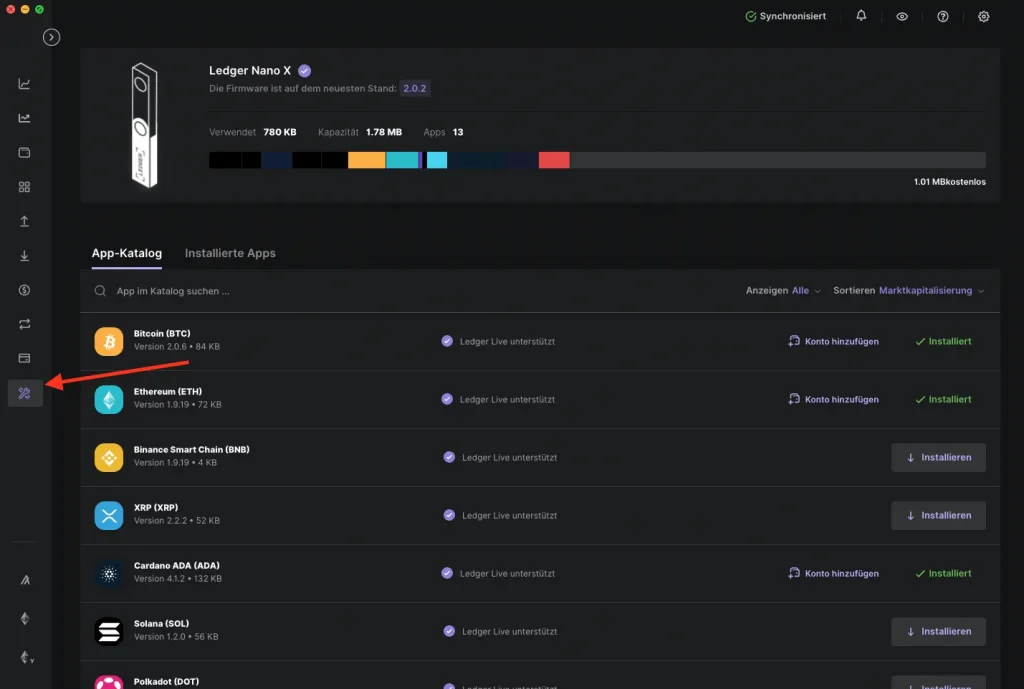Screen dimensions: 1024x689
Task: Switch to the Installierte Apps tab
Action: [x=230, y=254]
